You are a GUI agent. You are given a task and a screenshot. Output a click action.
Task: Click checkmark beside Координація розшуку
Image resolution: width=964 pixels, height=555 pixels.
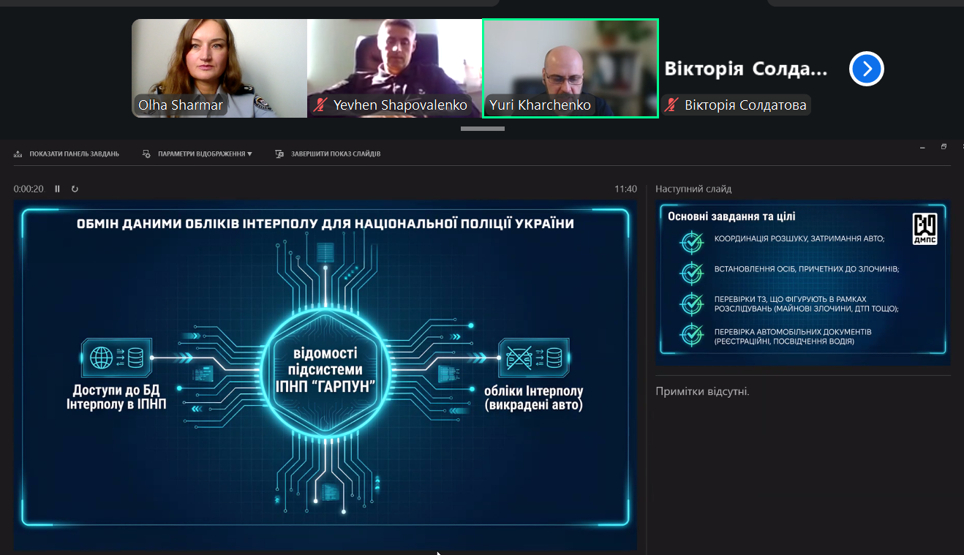pyautogui.click(x=692, y=242)
